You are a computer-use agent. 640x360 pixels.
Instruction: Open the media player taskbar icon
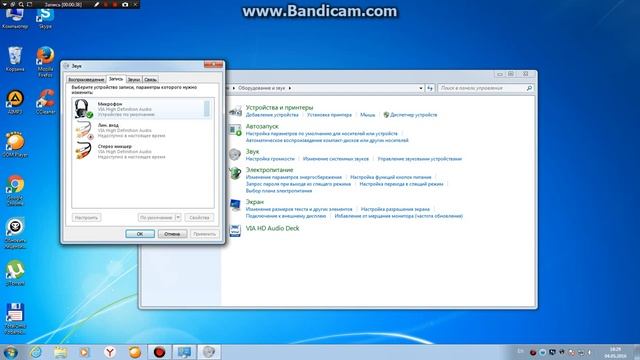pyautogui.click(x=84, y=352)
